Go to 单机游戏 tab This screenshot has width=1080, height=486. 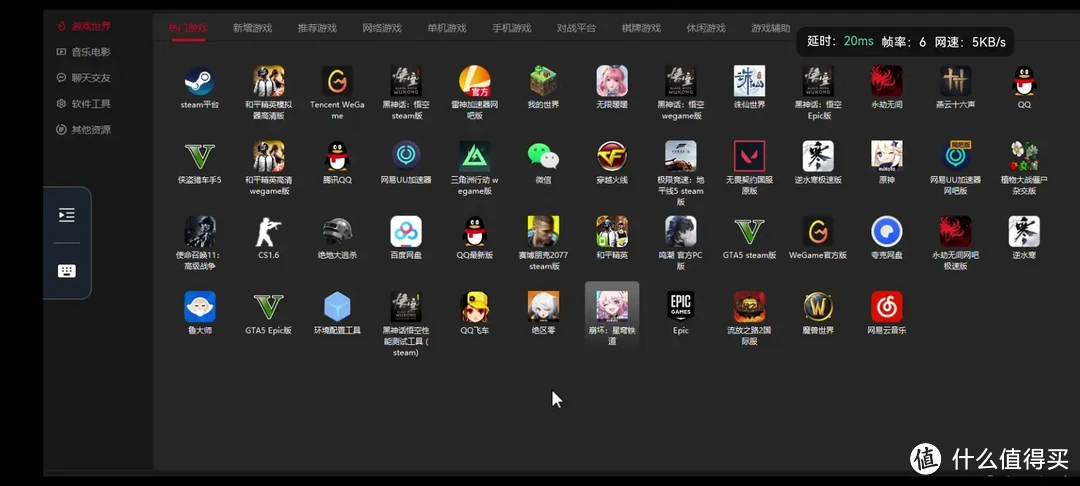446,28
